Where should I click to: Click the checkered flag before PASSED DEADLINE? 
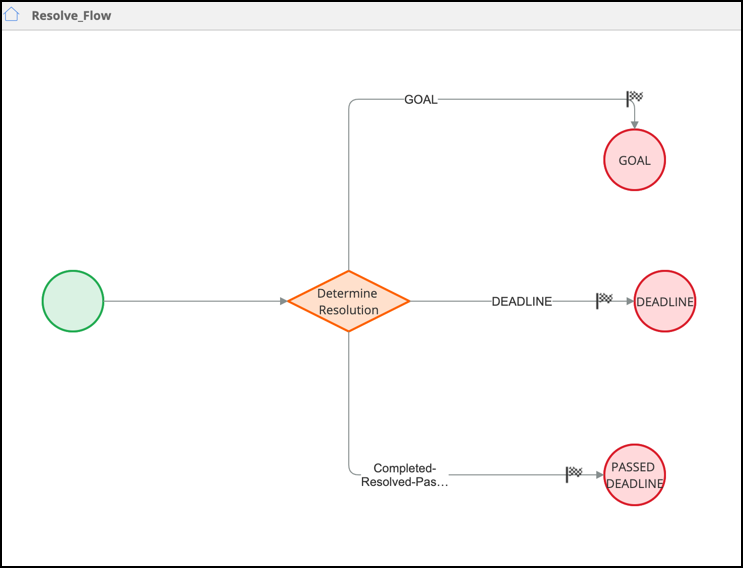pos(574,474)
